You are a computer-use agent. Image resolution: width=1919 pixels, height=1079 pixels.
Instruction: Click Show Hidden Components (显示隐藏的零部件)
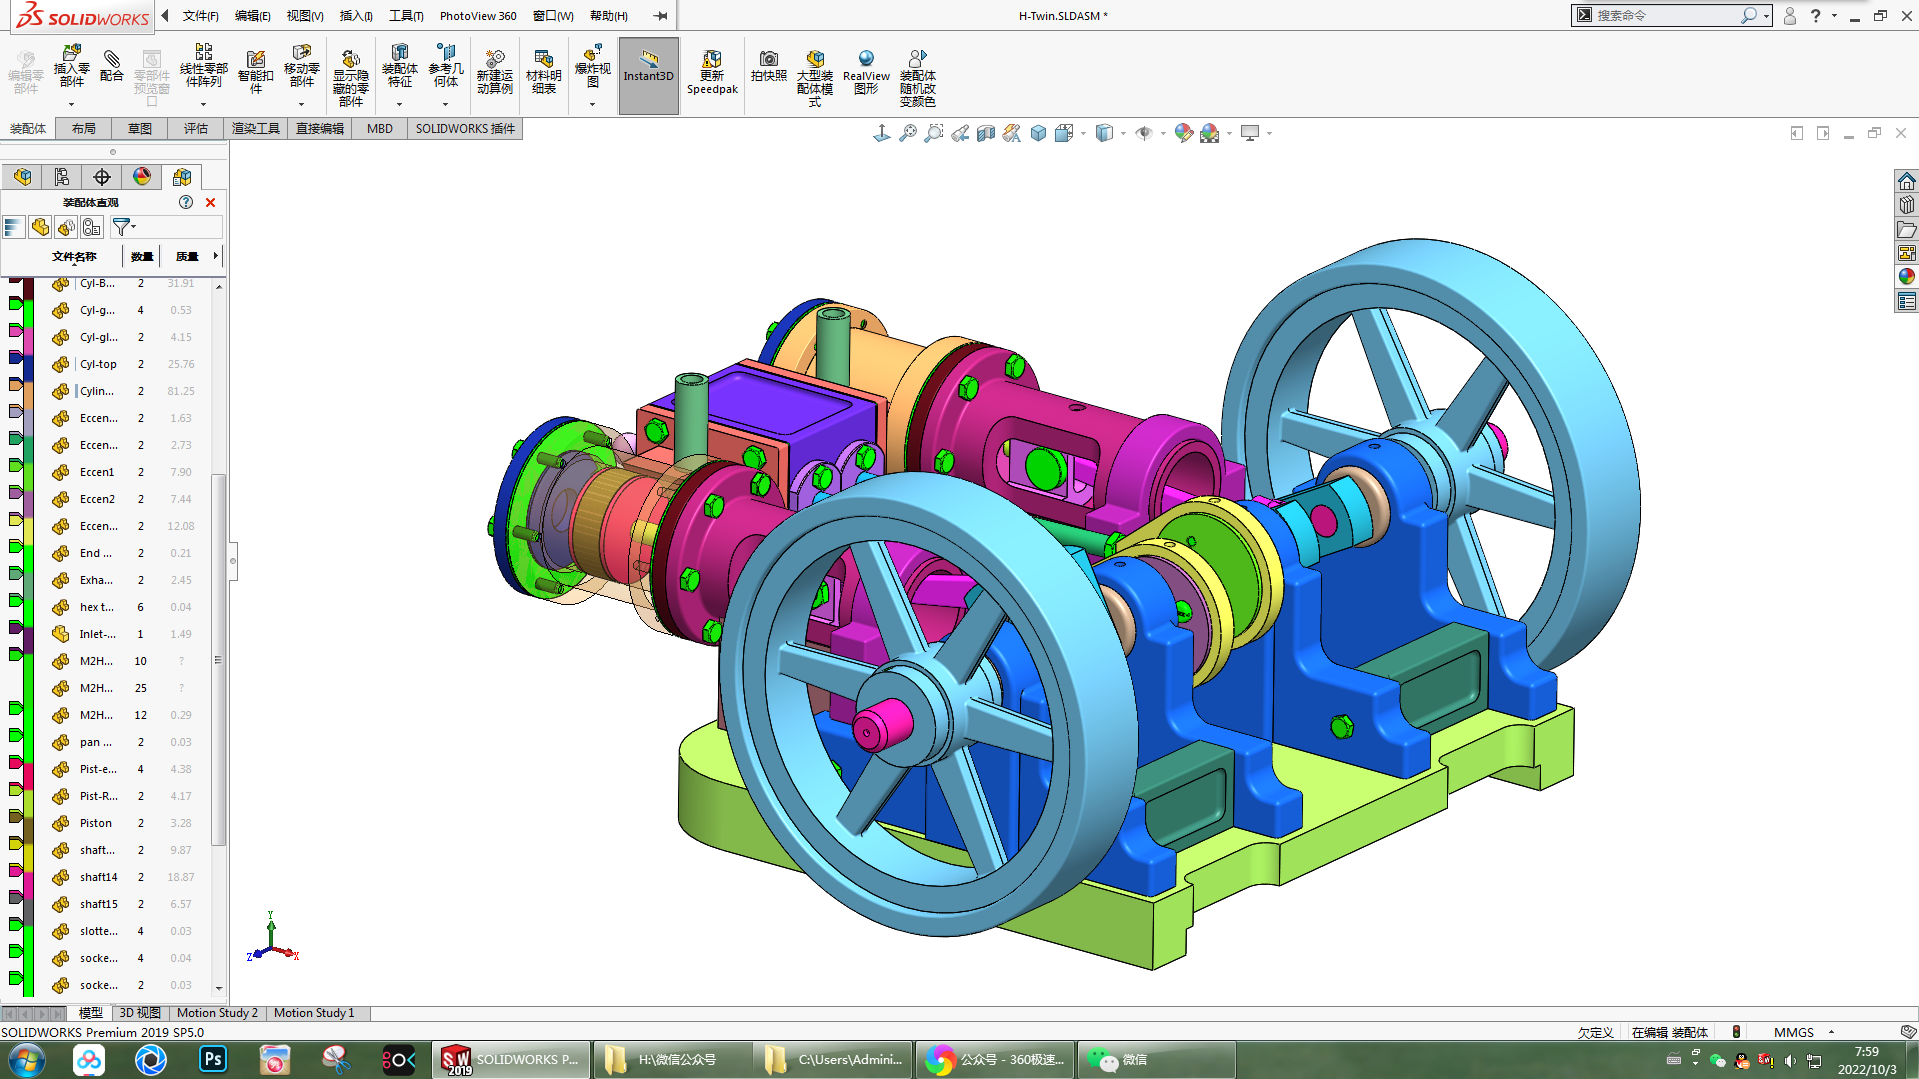pos(350,76)
